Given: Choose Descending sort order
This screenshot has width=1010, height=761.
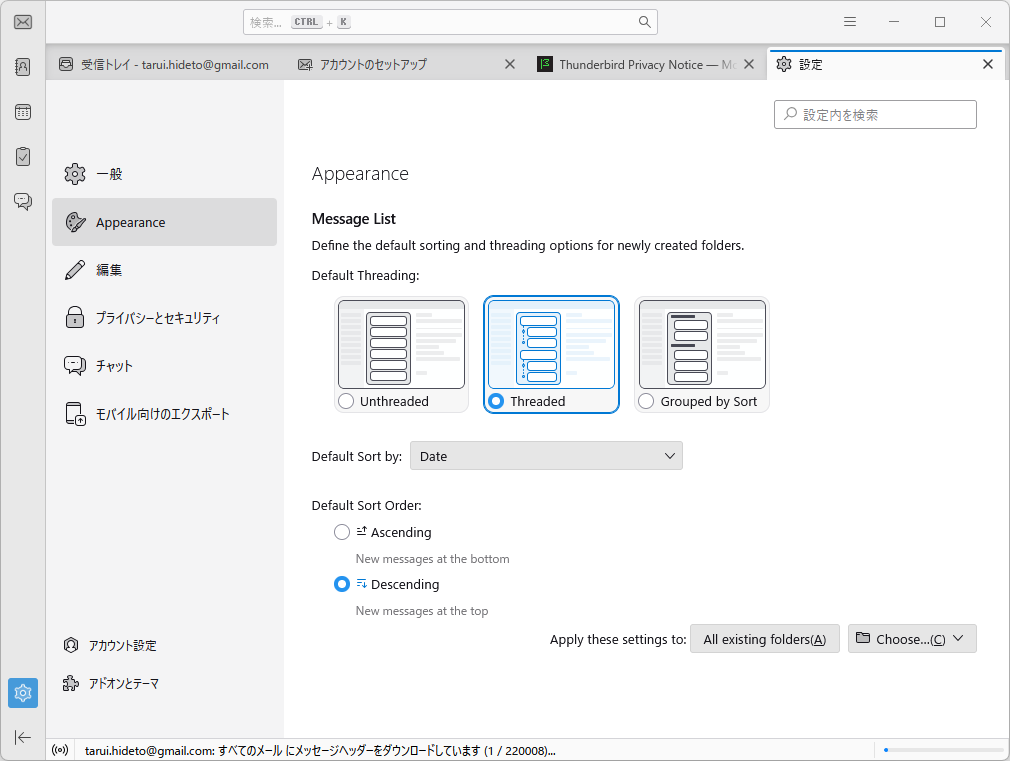Looking at the screenshot, I should click(x=342, y=584).
